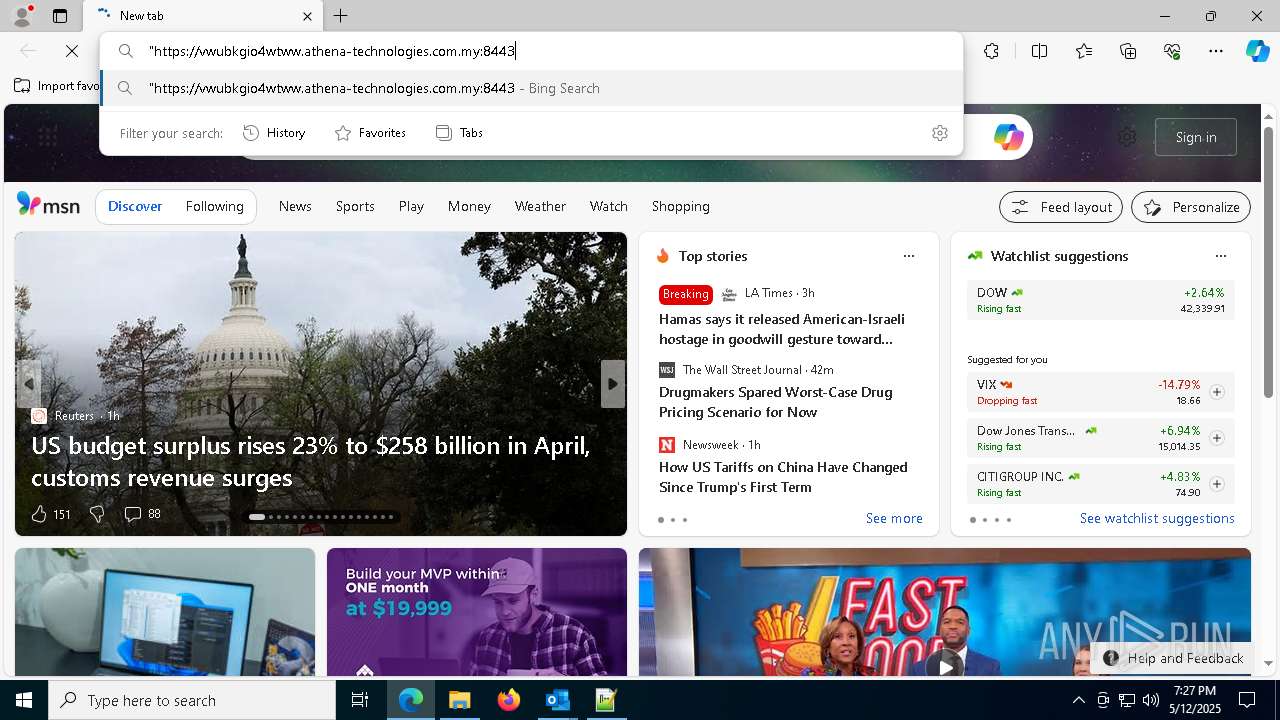Launch Firefox from taskbar
This screenshot has width=1280, height=720.
coord(508,700)
